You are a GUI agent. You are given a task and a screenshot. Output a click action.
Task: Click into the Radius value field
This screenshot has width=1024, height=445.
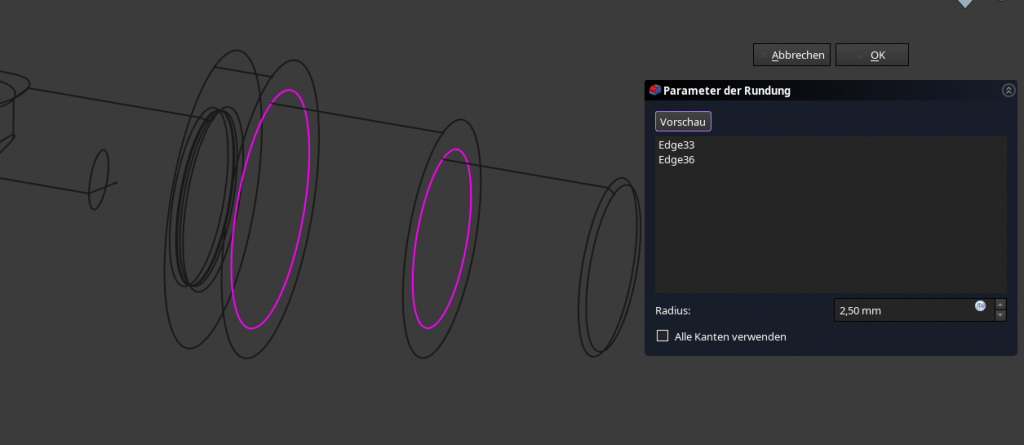900,311
